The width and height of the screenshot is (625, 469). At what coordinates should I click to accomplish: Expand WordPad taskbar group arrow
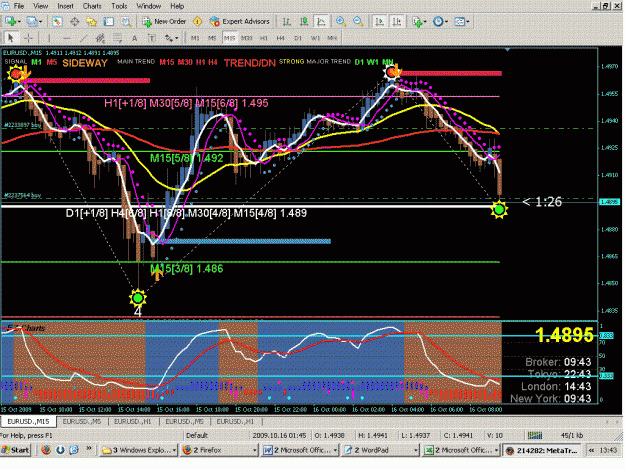coord(416,450)
